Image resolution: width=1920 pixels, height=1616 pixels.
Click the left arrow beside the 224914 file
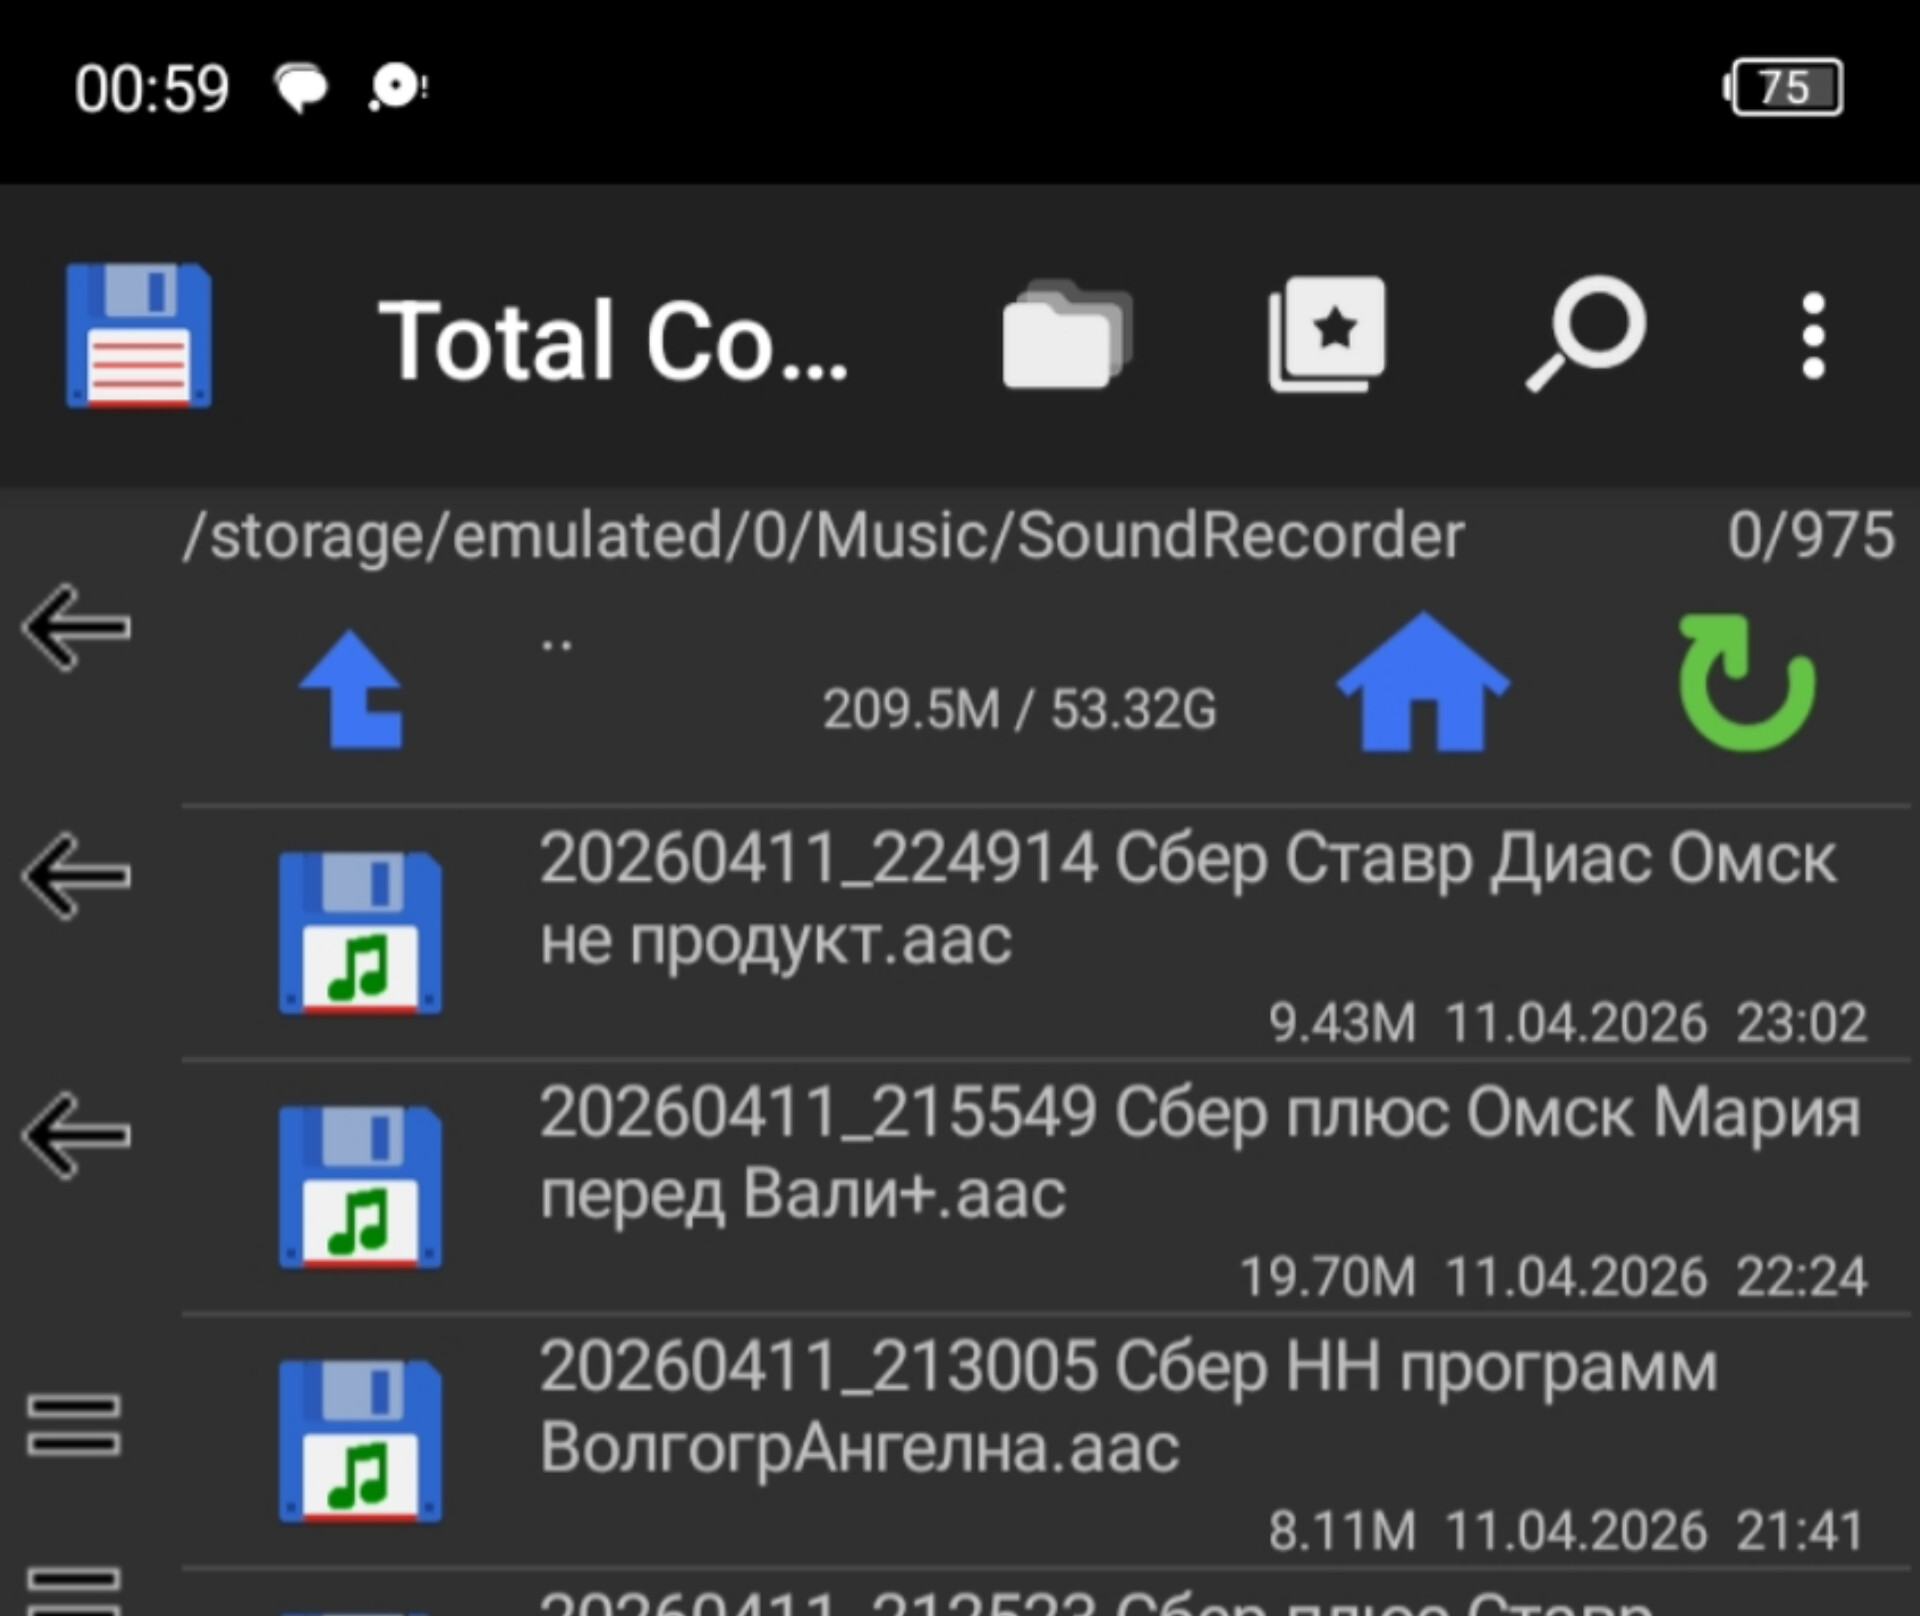coord(76,876)
